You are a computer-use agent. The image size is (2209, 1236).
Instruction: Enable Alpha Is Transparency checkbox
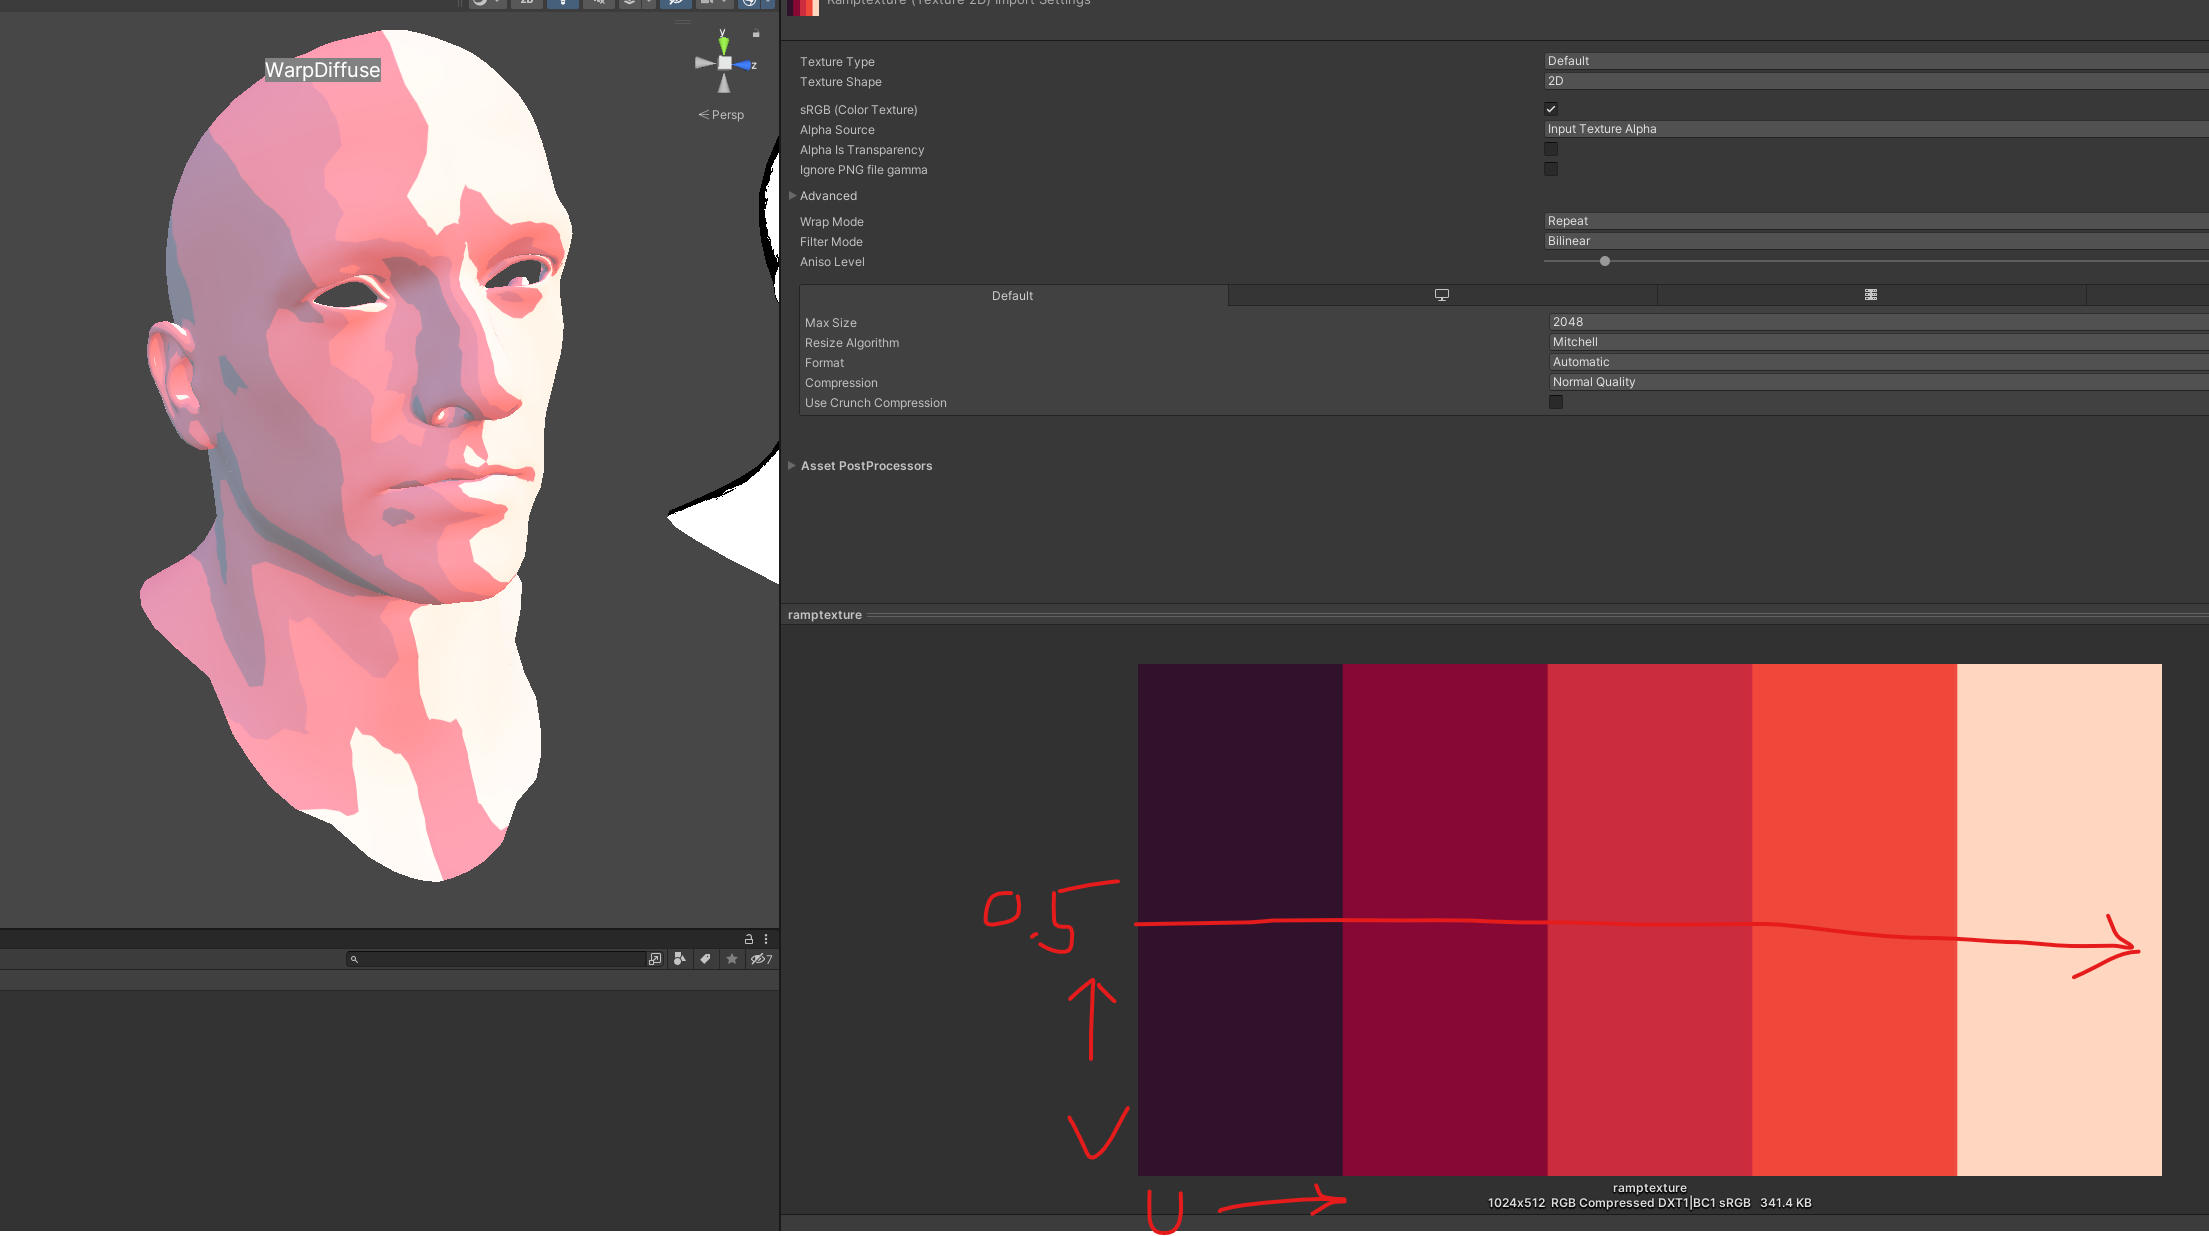pos(1551,149)
